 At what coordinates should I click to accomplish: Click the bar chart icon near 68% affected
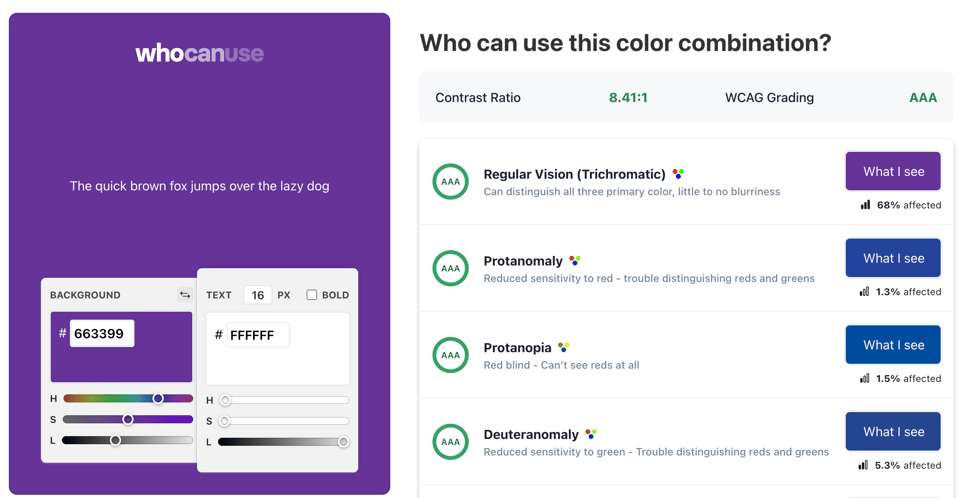click(x=865, y=205)
